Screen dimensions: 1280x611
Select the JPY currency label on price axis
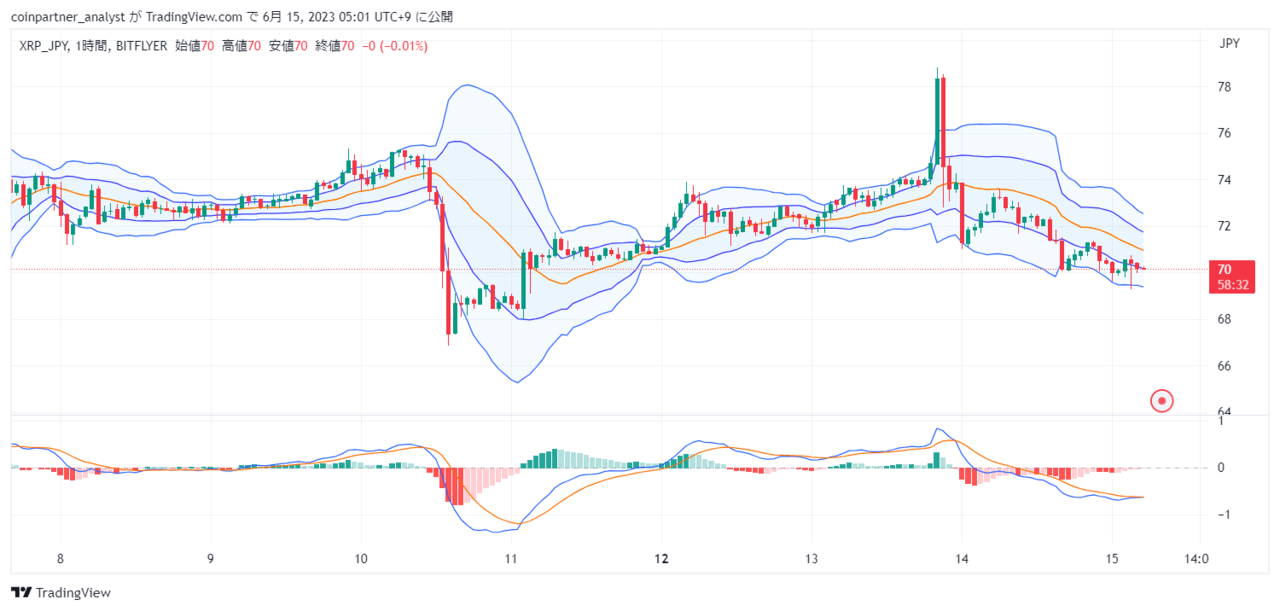1229,43
